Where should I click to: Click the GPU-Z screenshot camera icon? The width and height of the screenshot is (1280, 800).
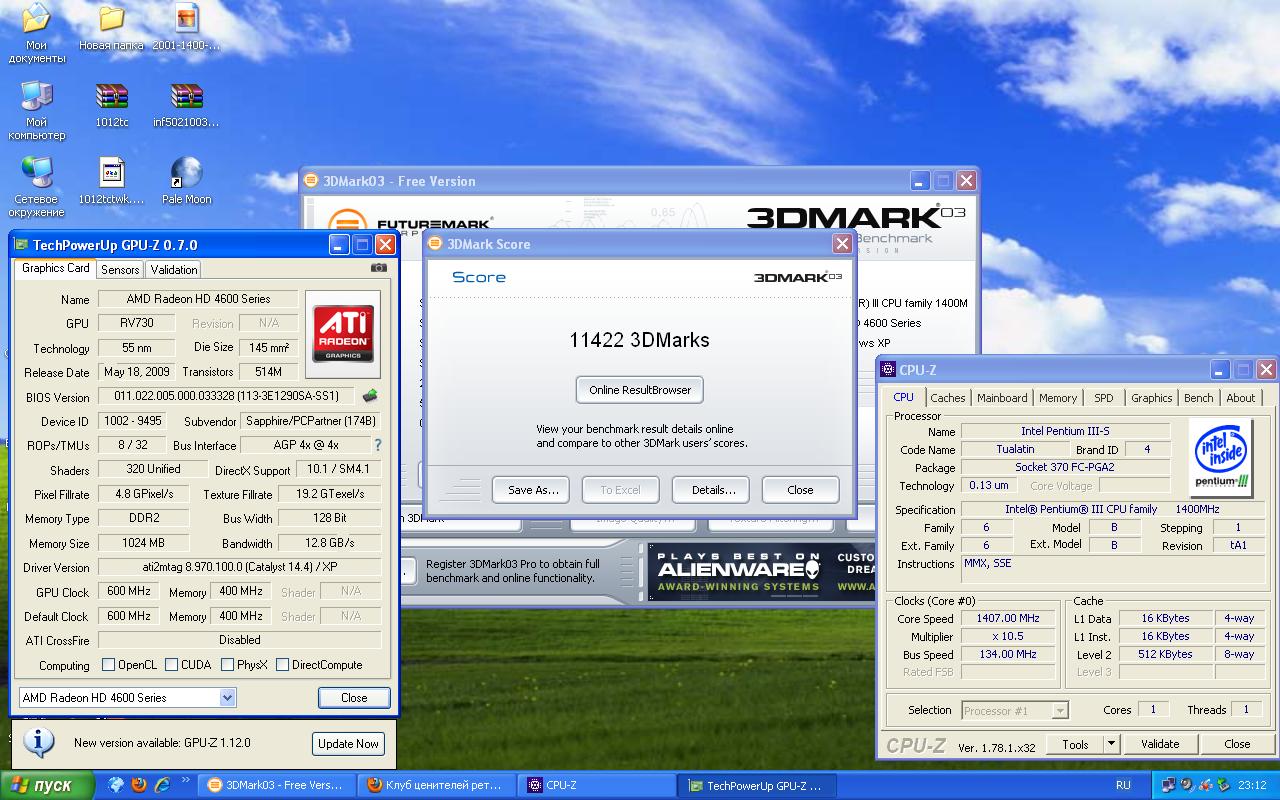379,268
